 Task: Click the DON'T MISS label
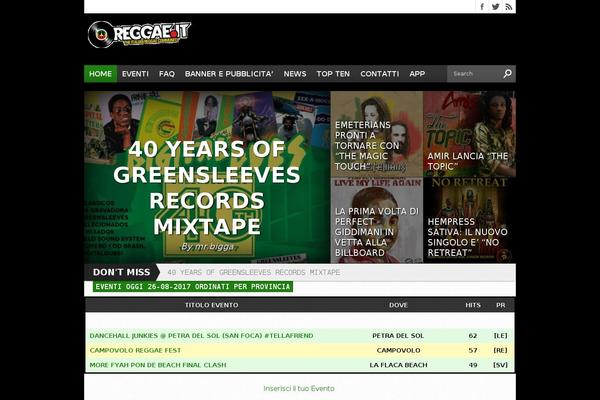pyautogui.click(x=121, y=272)
